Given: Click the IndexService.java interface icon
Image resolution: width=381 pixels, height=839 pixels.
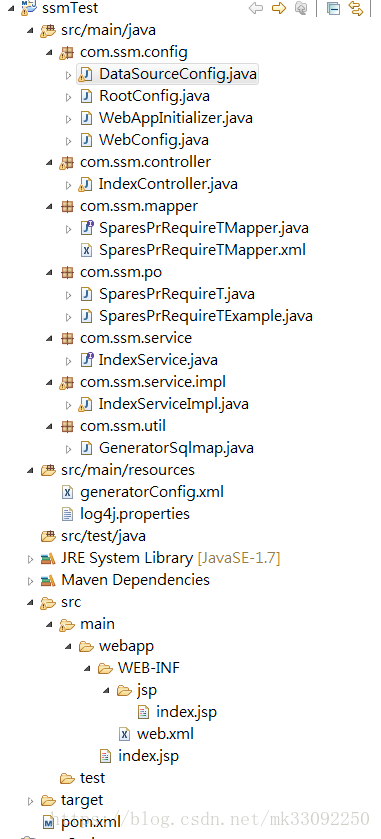Looking at the screenshot, I should tap(86, 360).
